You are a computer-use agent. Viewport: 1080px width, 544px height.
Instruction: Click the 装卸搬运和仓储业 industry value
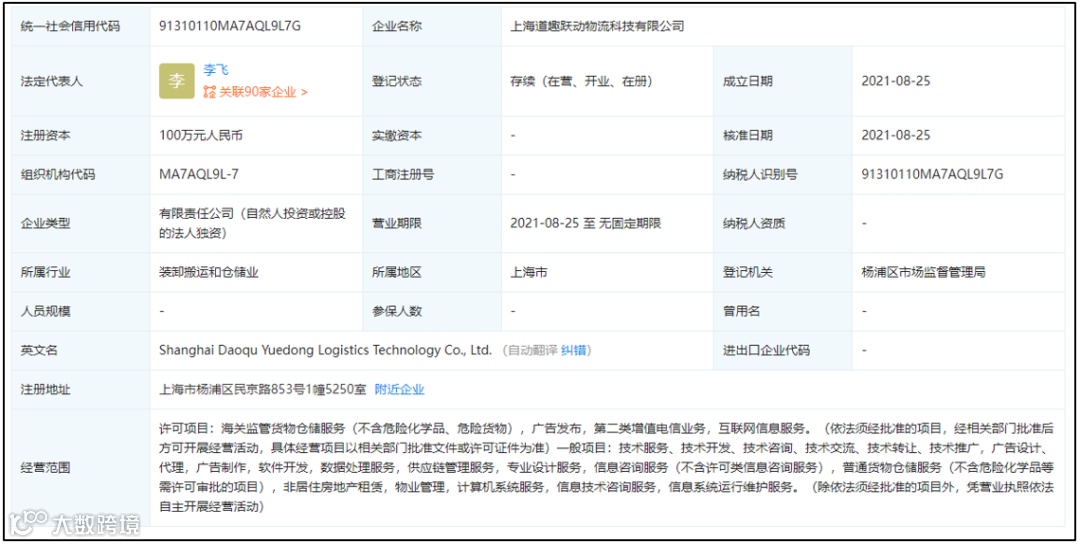[209, 273]
